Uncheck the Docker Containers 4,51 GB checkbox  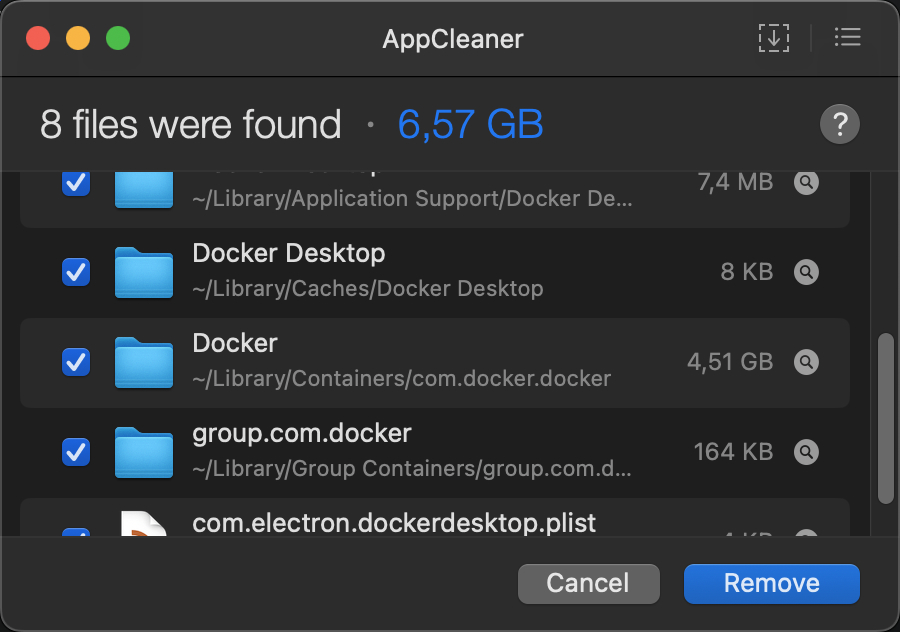tap(76, 362)
